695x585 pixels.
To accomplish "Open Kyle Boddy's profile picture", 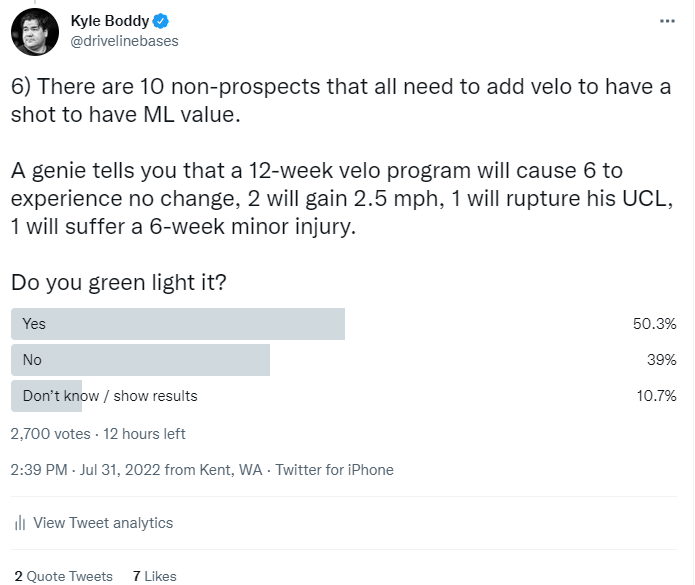I will 35,32.
